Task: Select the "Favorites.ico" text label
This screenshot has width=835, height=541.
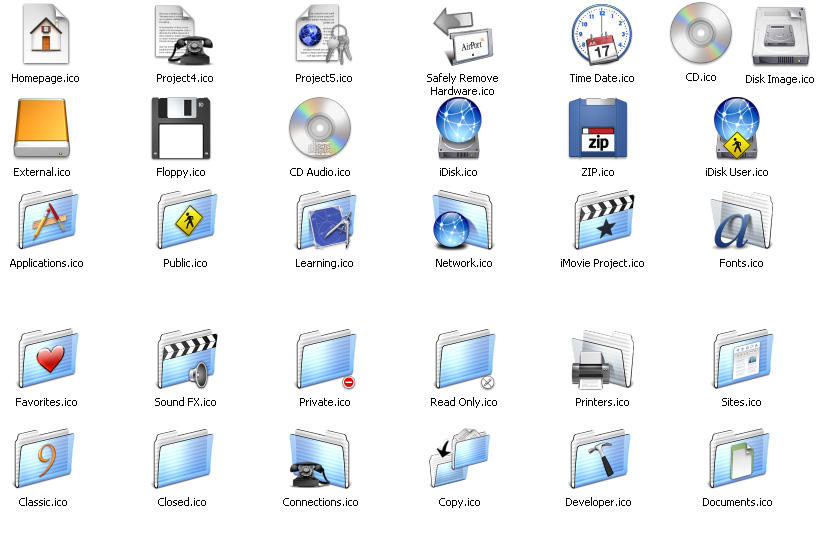Action: (x=46, y=402)
